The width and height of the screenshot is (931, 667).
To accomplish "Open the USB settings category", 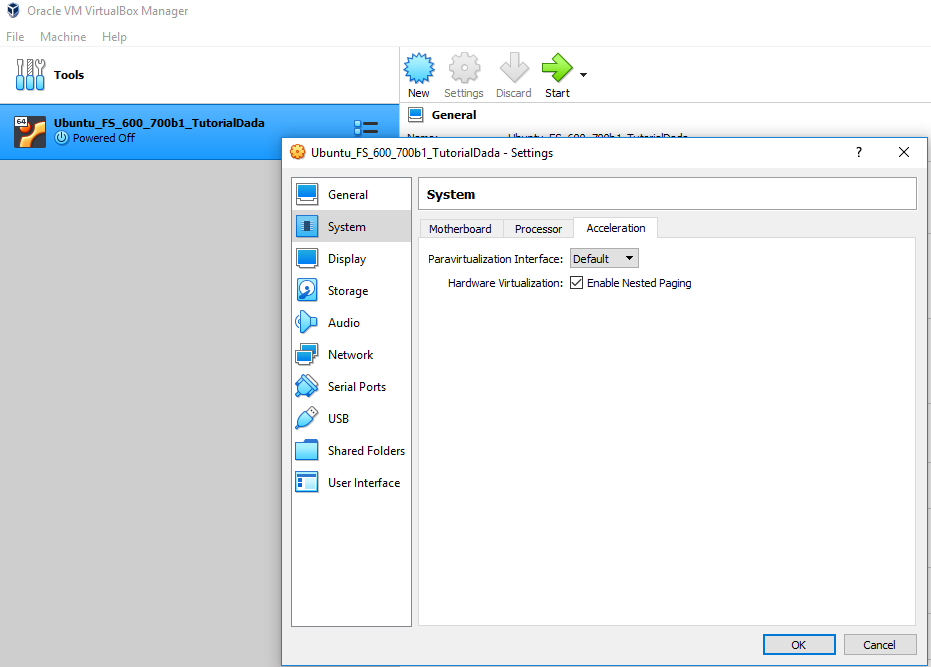I will click(338, 419).
